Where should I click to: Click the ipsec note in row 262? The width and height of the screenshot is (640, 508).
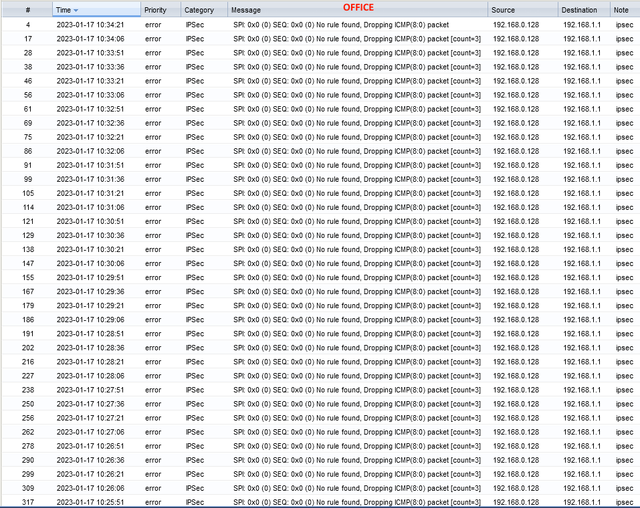coord(624,432)
